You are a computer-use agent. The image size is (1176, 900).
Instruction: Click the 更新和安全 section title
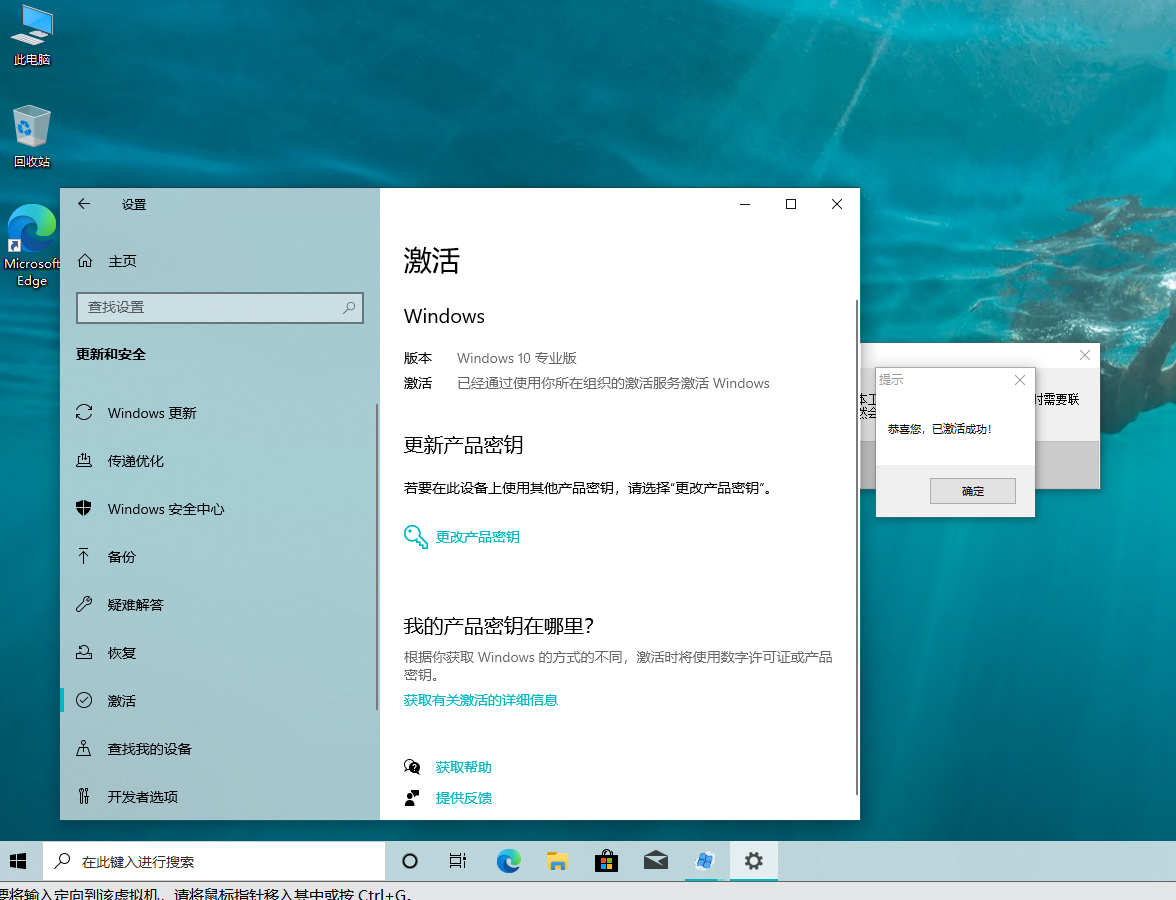click(111, 354)
